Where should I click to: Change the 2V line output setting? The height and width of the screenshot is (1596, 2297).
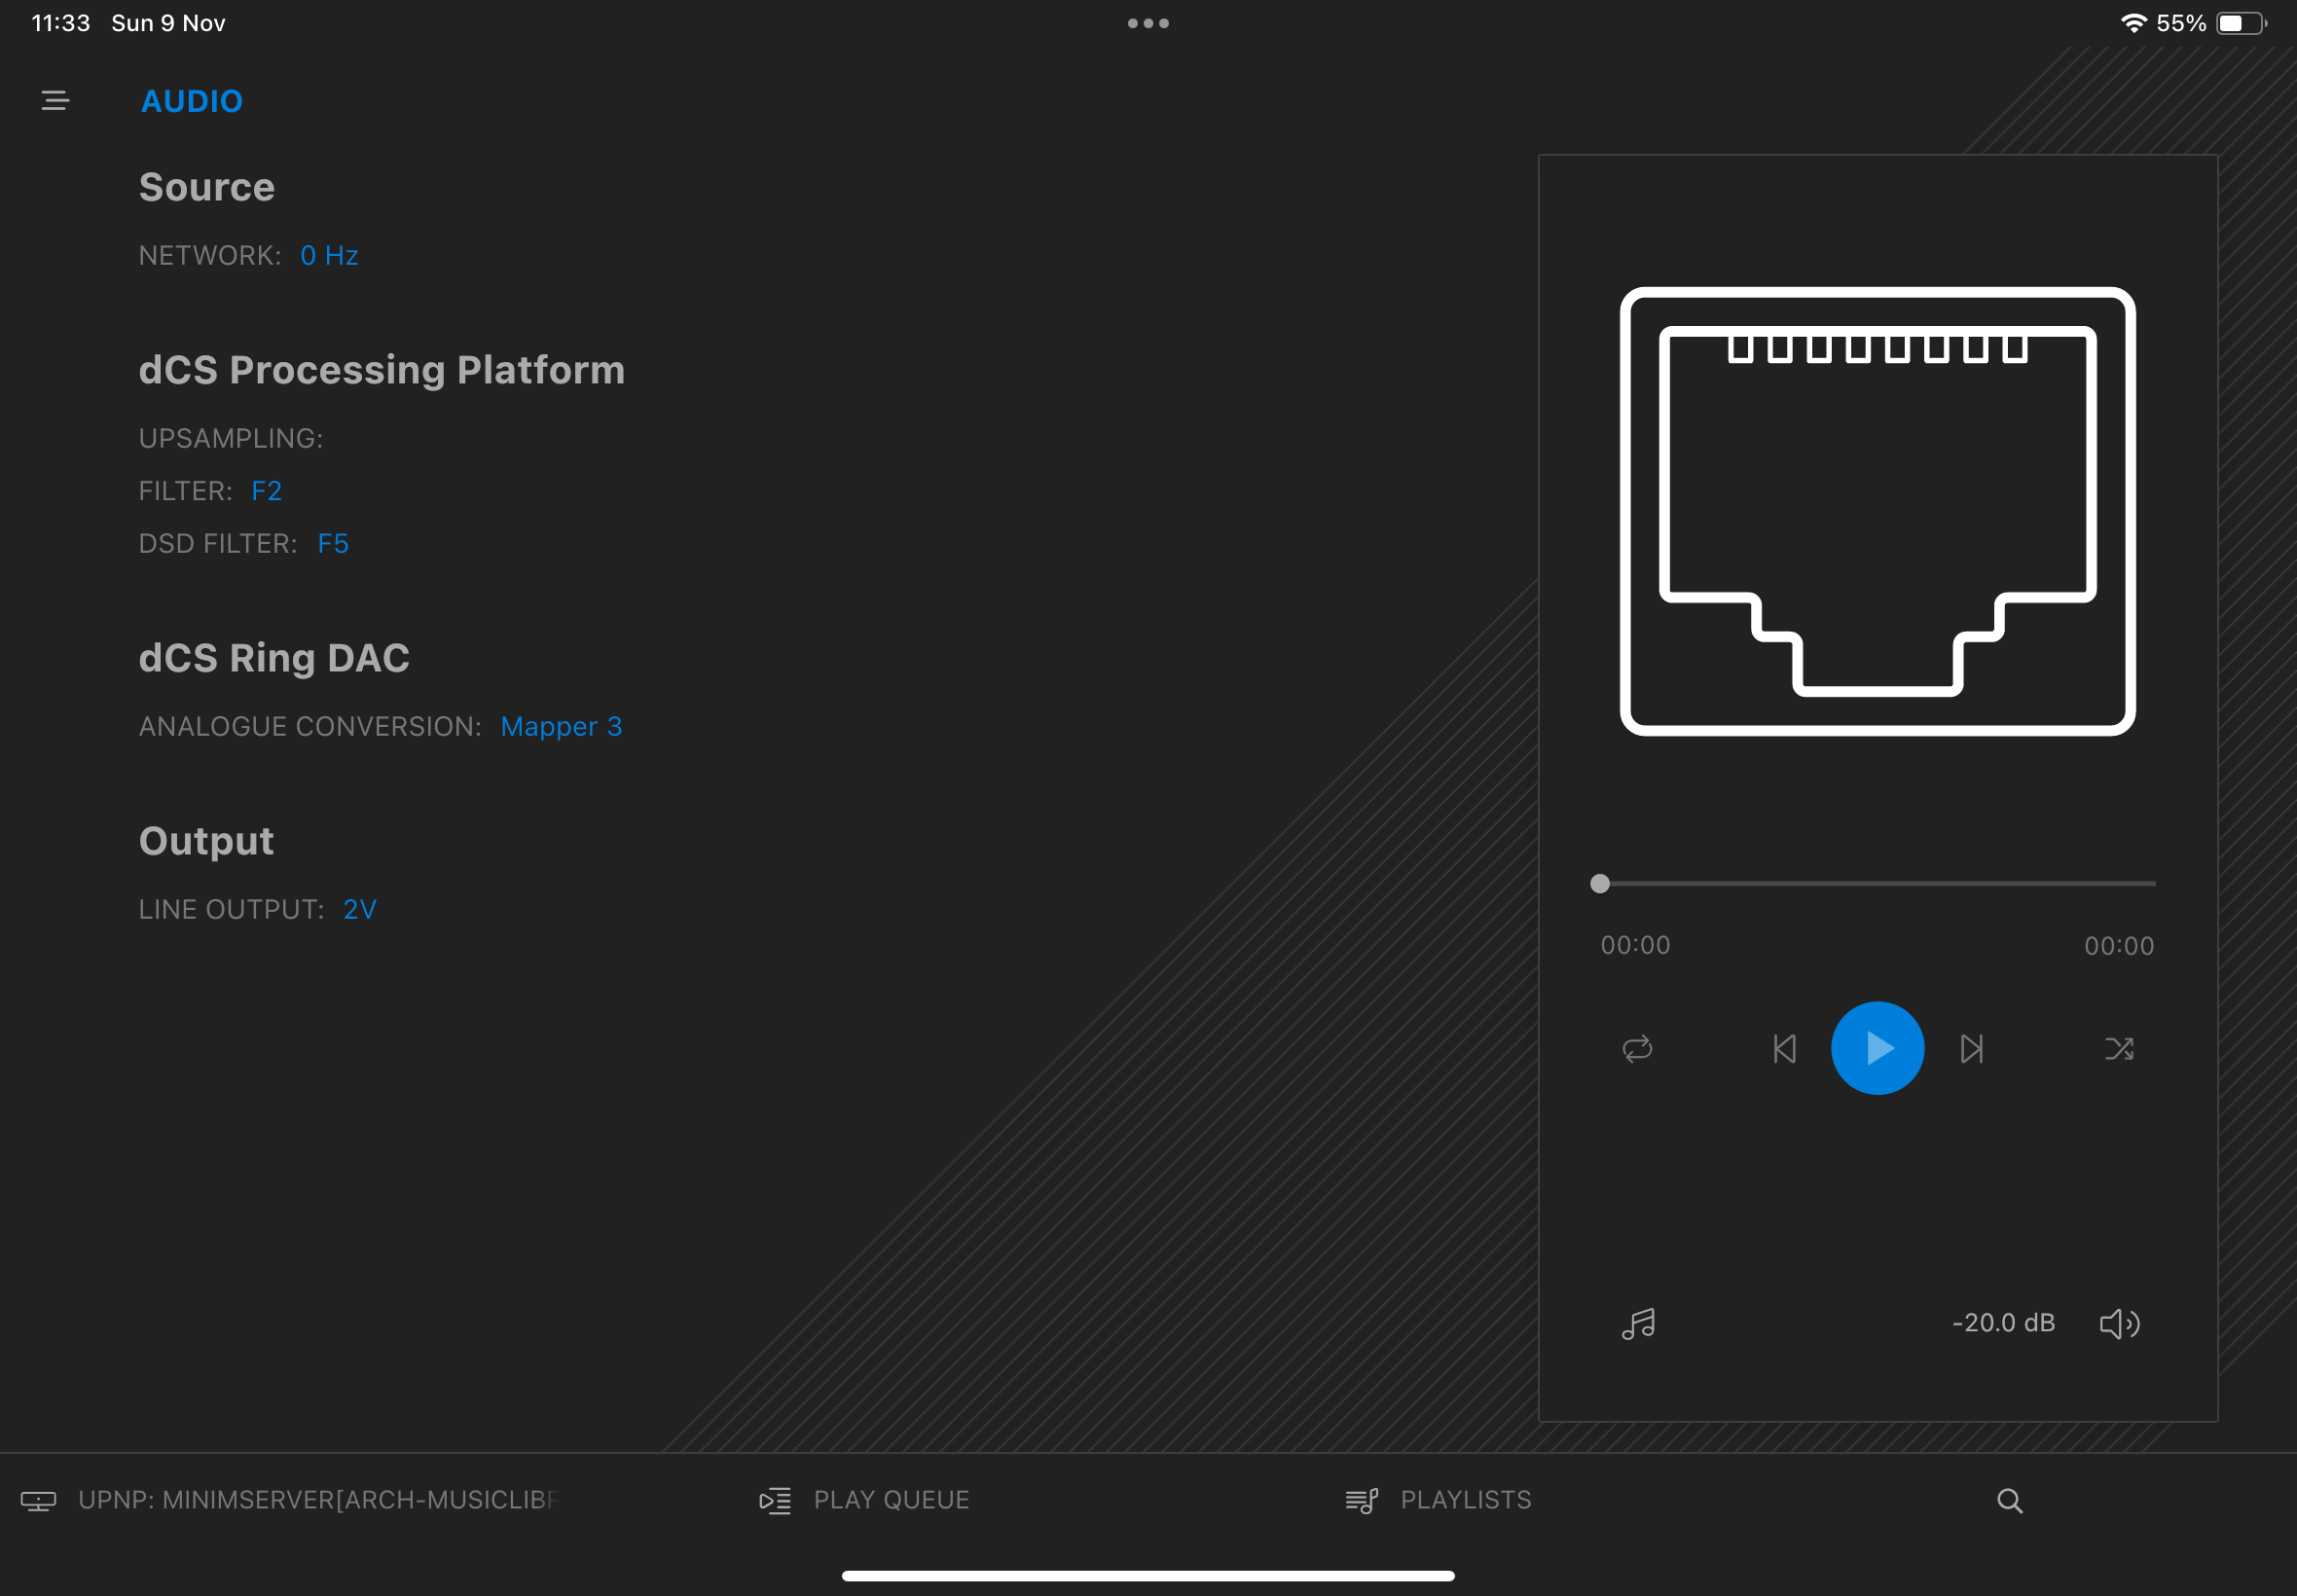(360, 910)
